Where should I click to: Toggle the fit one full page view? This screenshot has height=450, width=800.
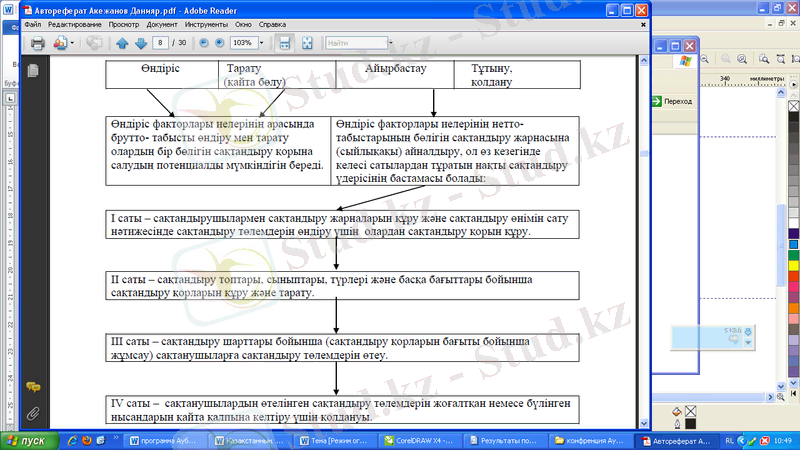click(x=307, y=43)
